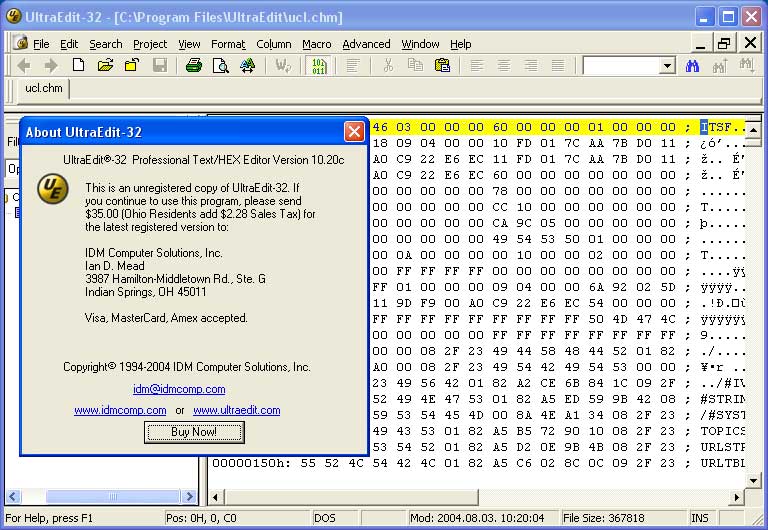
Task: Click into the toolbar search combo box
Action: click(621, 66)
